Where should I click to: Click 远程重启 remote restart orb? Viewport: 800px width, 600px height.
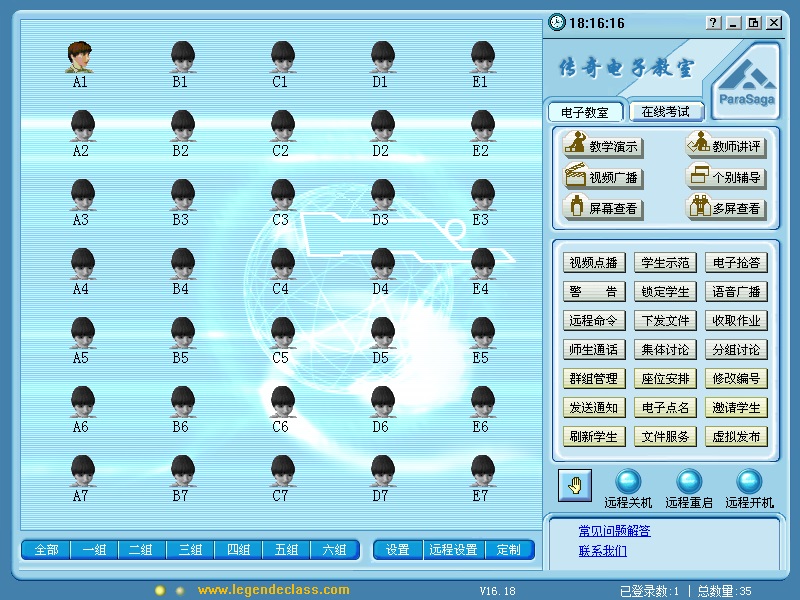click(x=689, y=481)
